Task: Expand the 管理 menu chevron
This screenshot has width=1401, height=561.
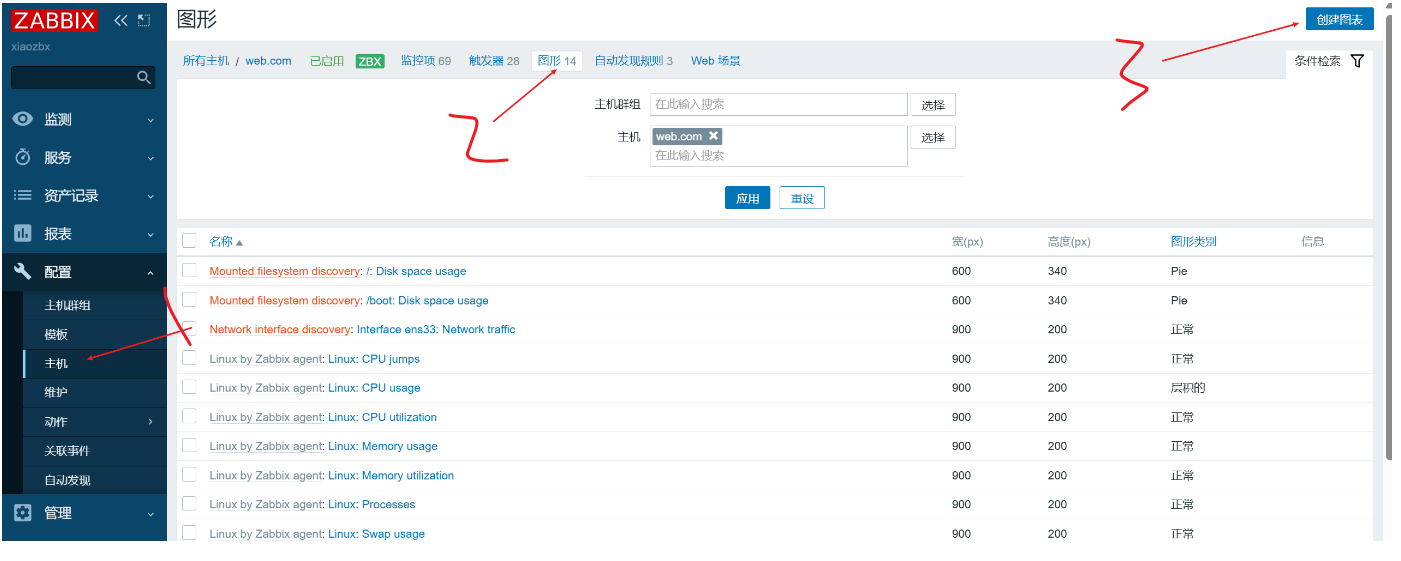Action: point(151,513)
